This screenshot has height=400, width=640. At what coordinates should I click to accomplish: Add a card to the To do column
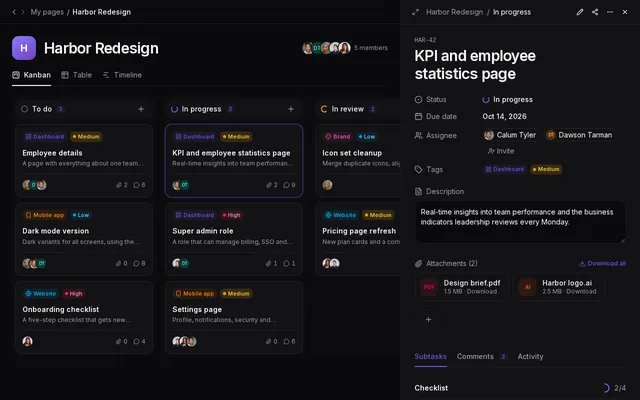[141, 109]
